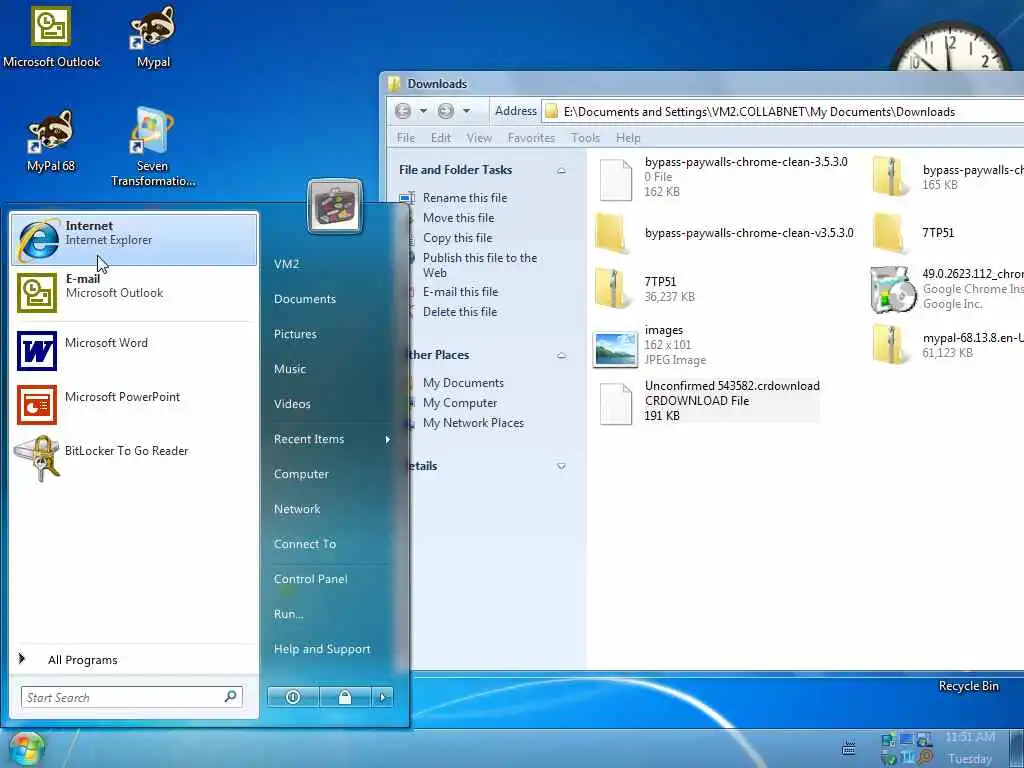Click Delete this file task link
This screenshot has width=1024, height=768.
tap(460, 312)
